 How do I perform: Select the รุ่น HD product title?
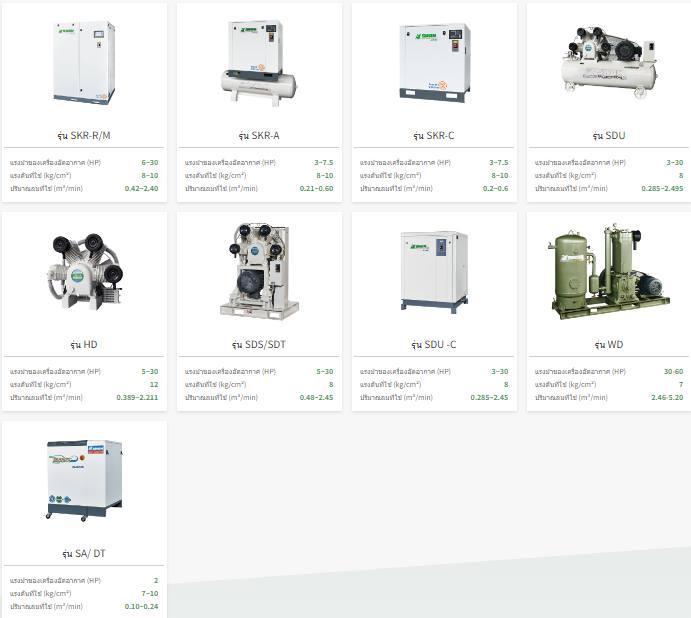coord(84,345)
